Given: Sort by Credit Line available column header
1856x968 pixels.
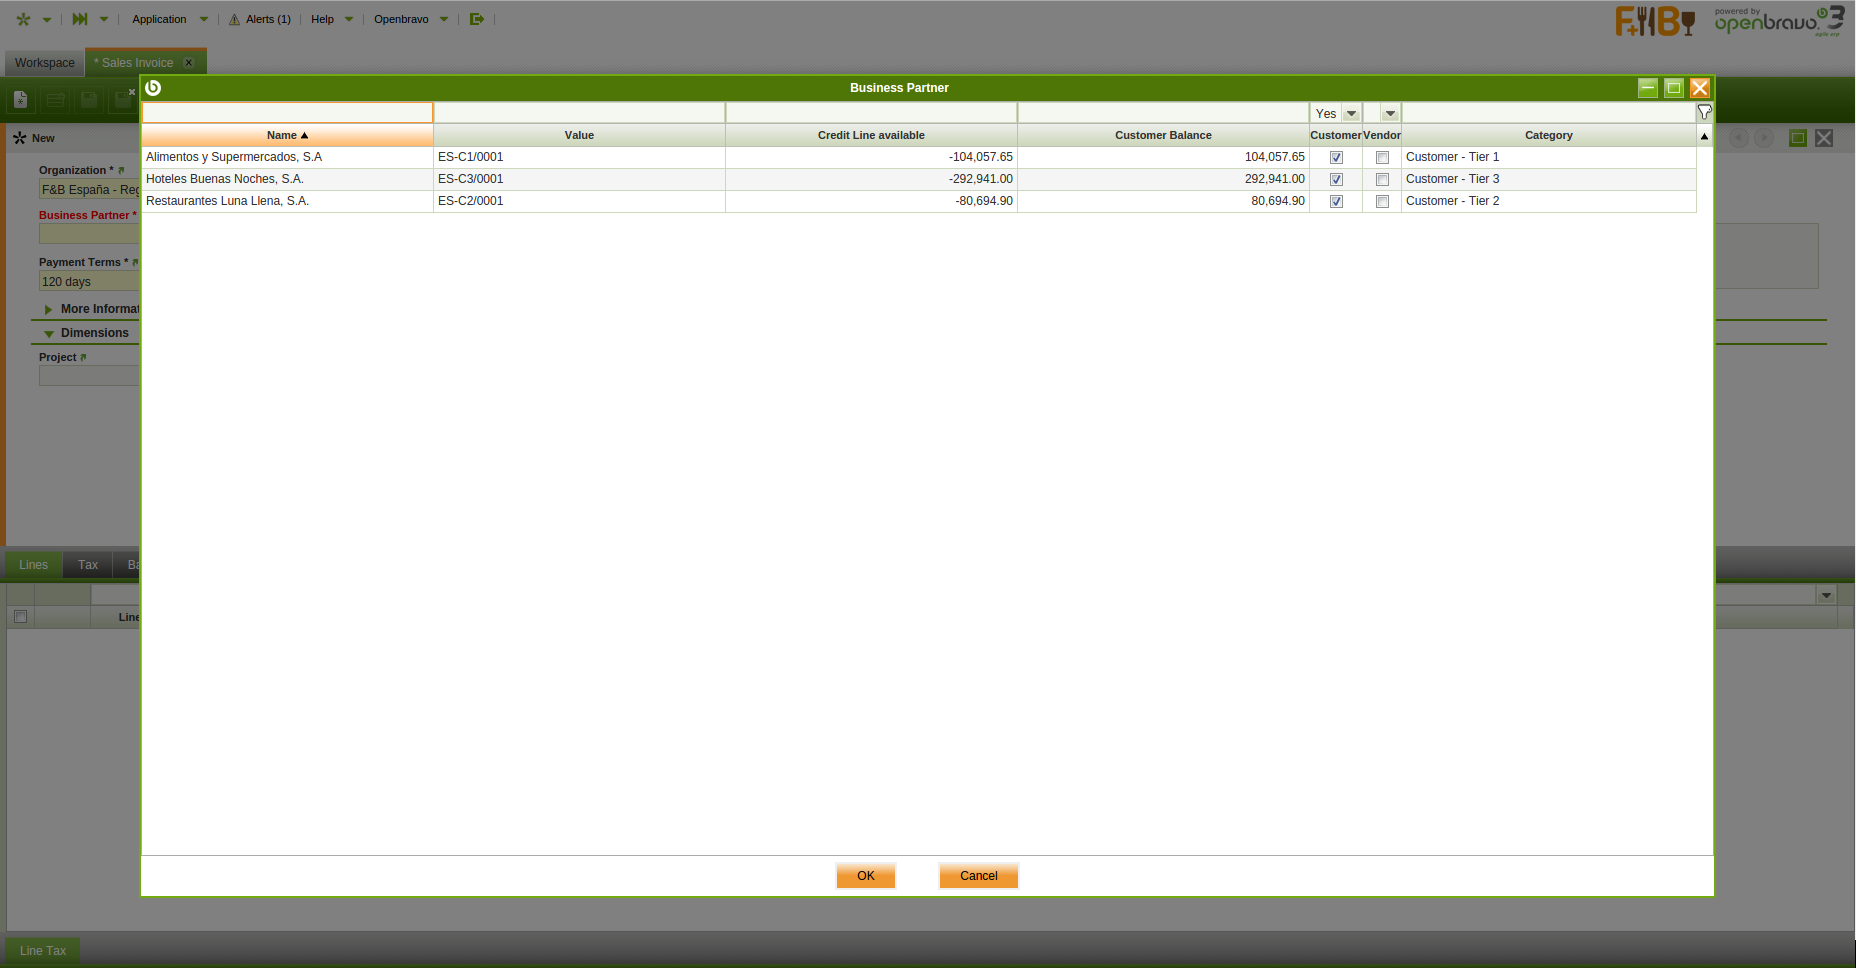Looking at the screenshot, I should pos(871,135).
